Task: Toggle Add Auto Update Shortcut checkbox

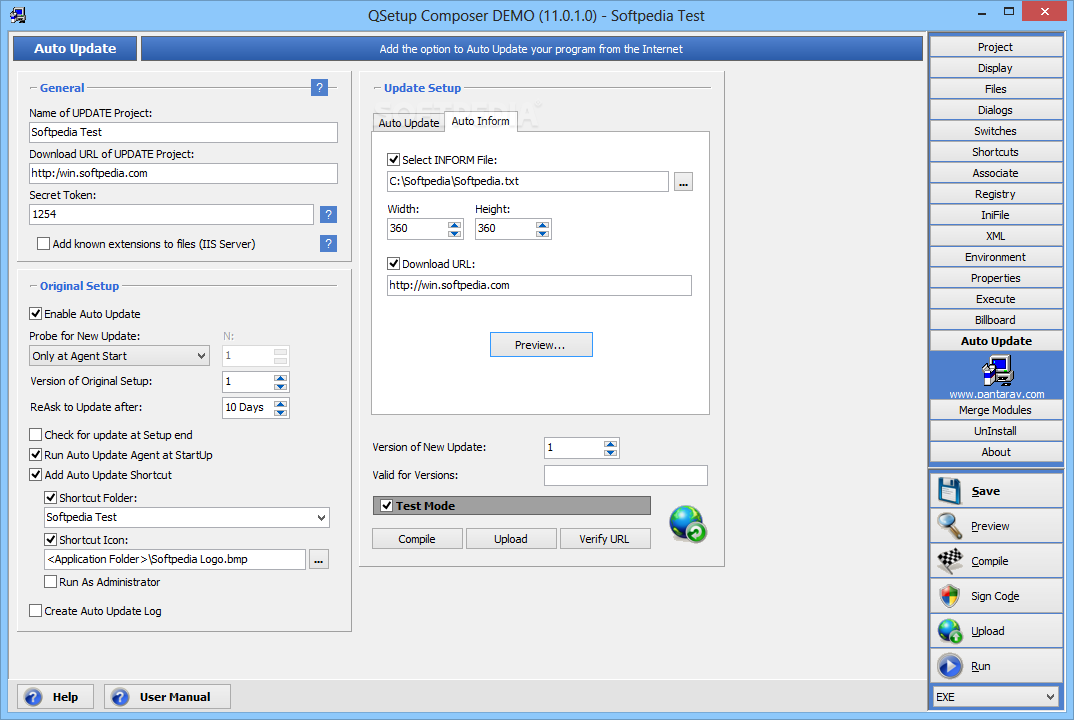Action: point(36,475)
